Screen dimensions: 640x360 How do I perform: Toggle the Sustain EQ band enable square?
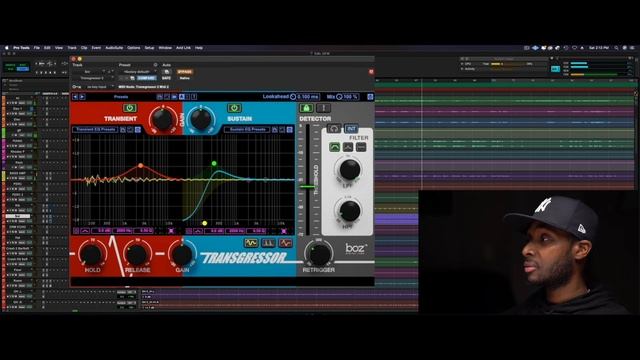coord(189,231)
